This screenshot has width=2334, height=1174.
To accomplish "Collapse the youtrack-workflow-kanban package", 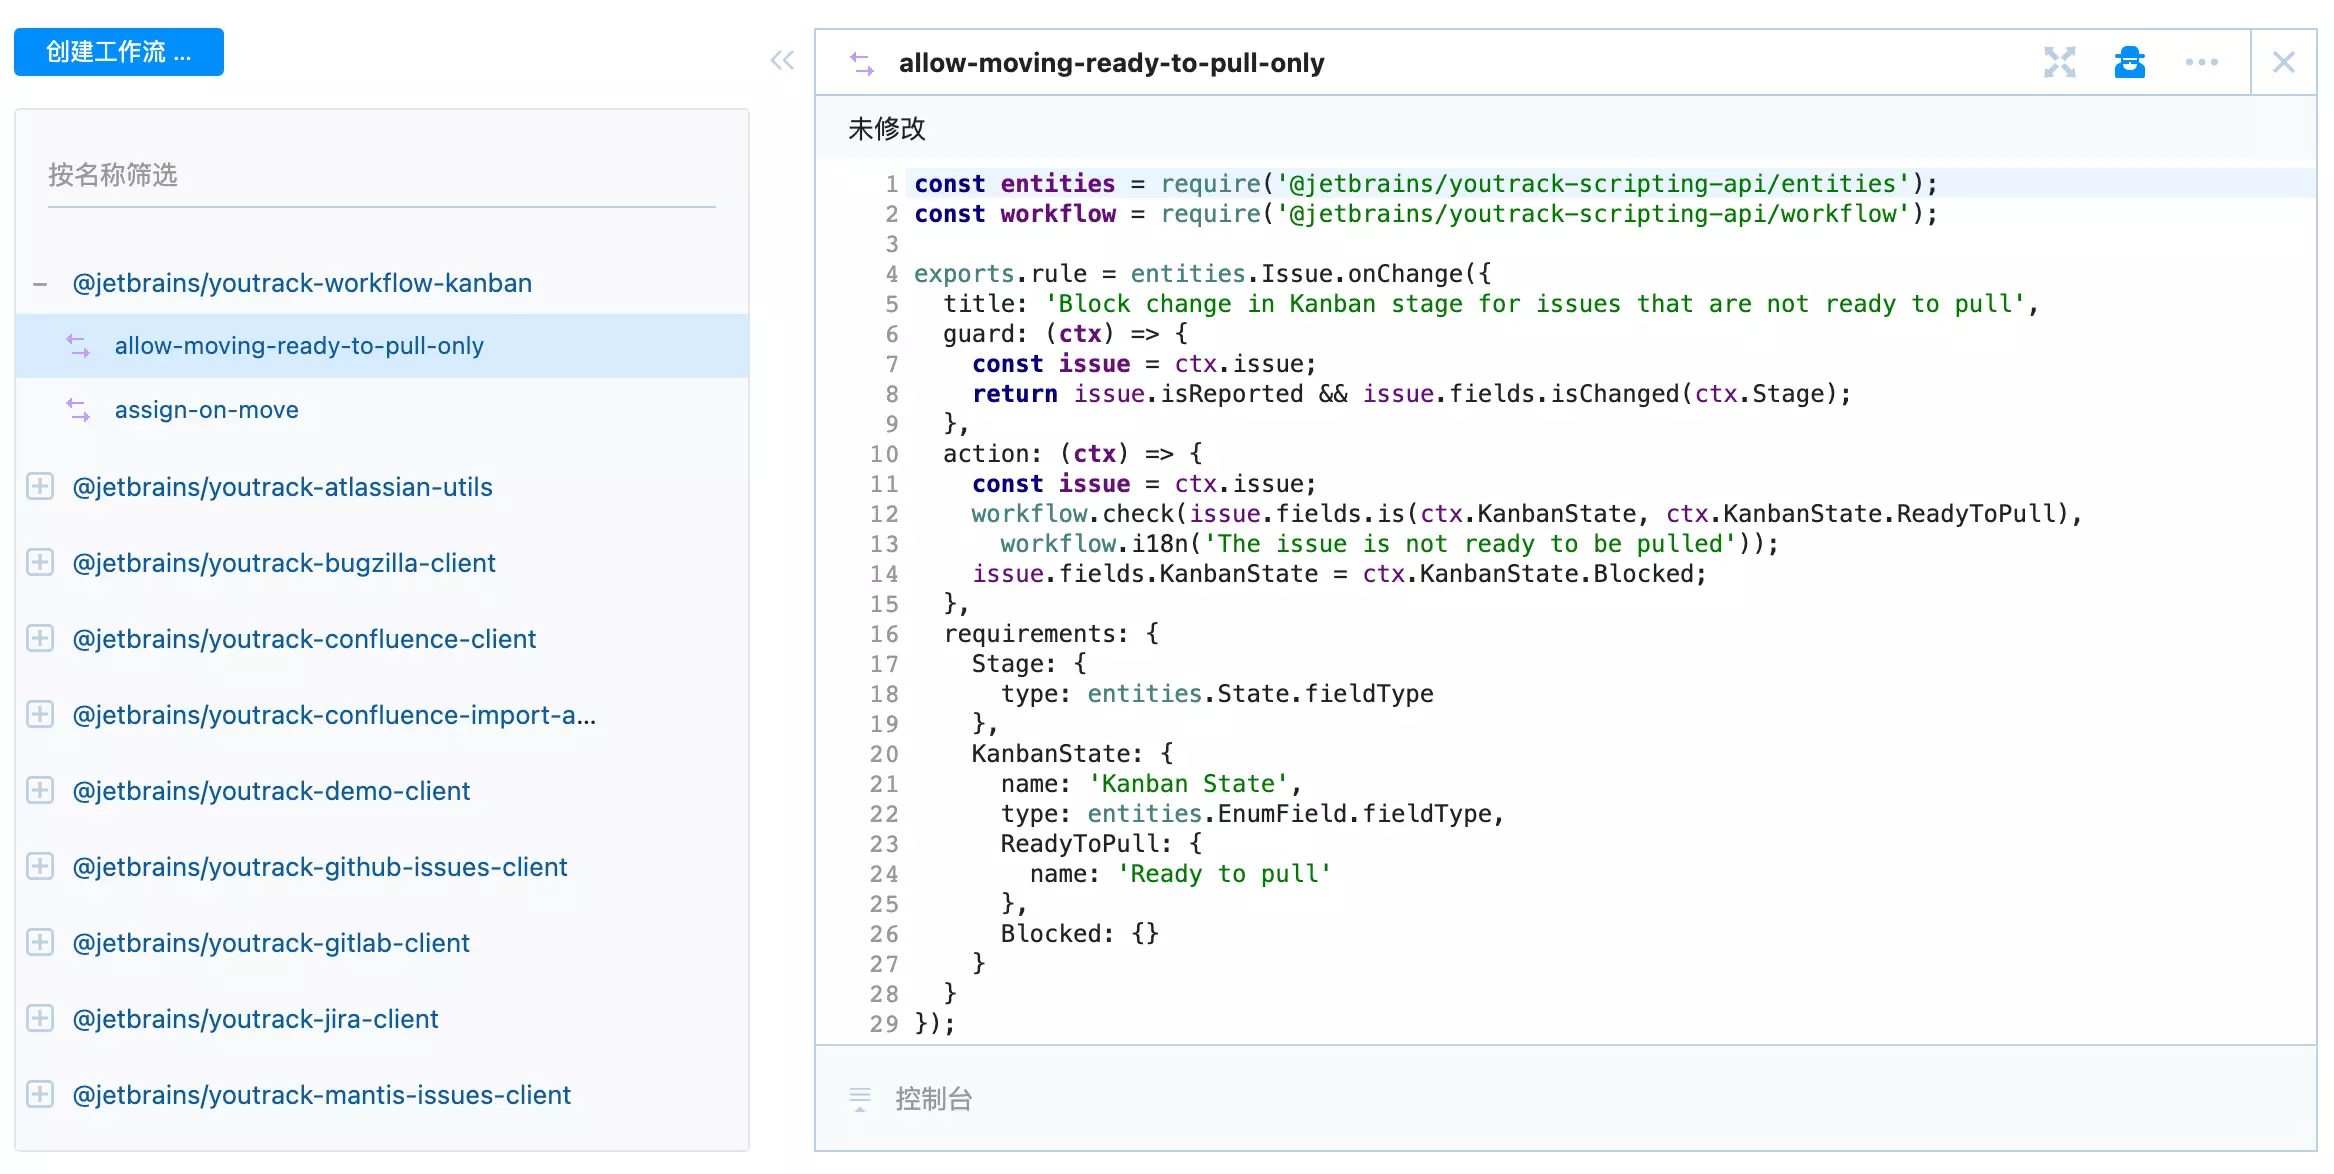I will point(40,284).
